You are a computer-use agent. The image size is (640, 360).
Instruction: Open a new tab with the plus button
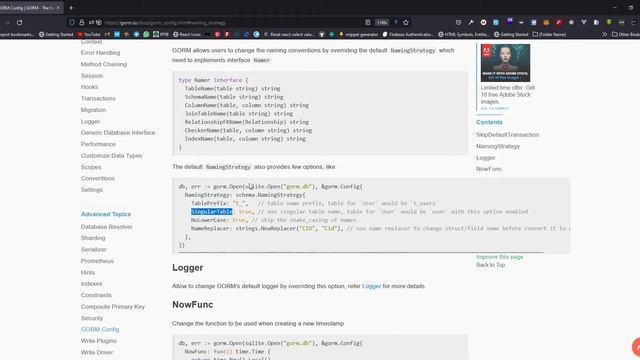tap(71, 8)
